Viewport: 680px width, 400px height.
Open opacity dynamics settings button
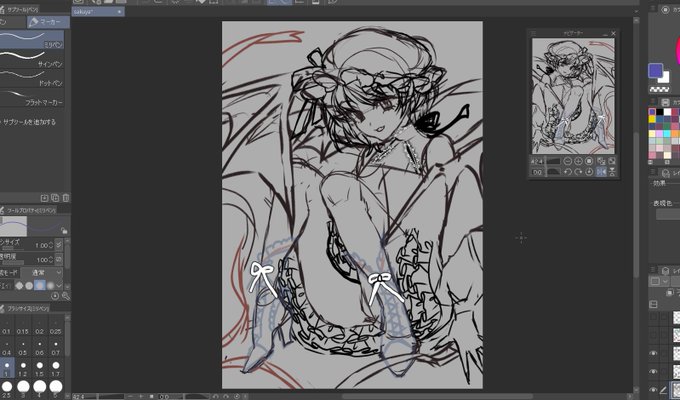pyautogui.click(x=59, y=260)
